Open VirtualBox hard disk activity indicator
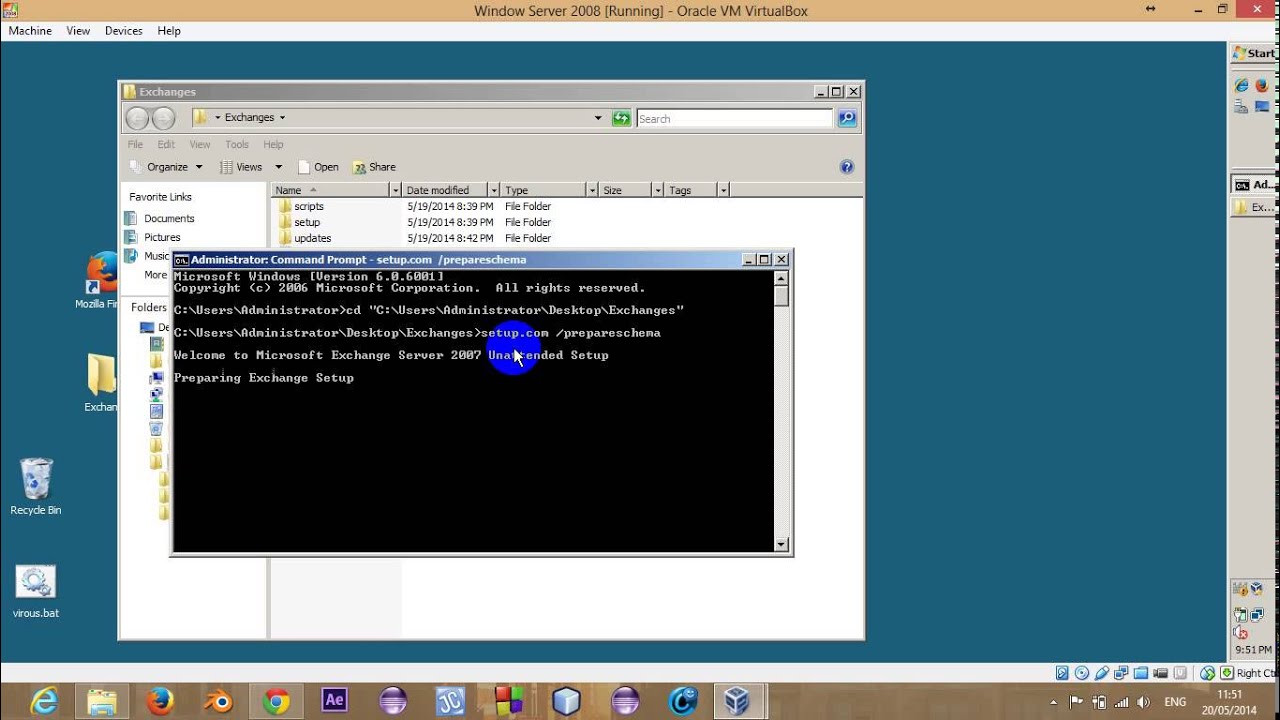 (1062, 673)
